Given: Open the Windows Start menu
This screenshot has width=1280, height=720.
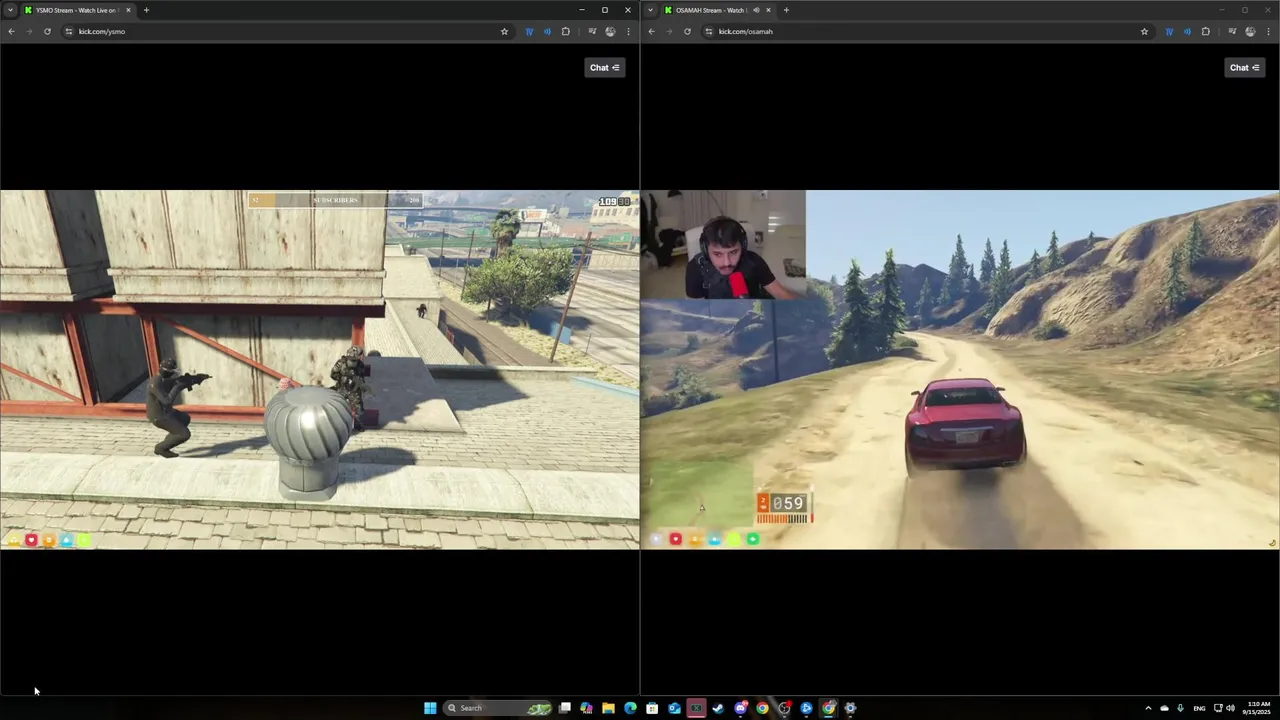Looking at the screenshot, I should tap(430, 708).
